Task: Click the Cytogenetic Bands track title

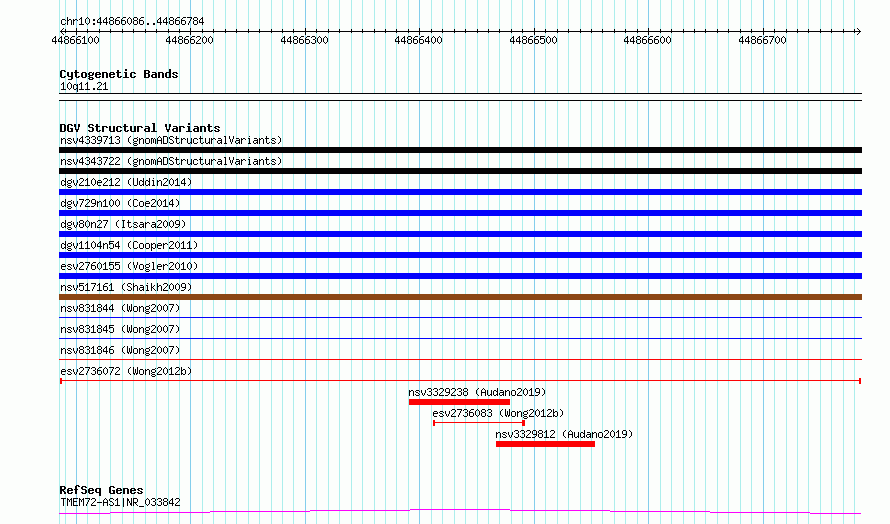Action: (119, 74)
